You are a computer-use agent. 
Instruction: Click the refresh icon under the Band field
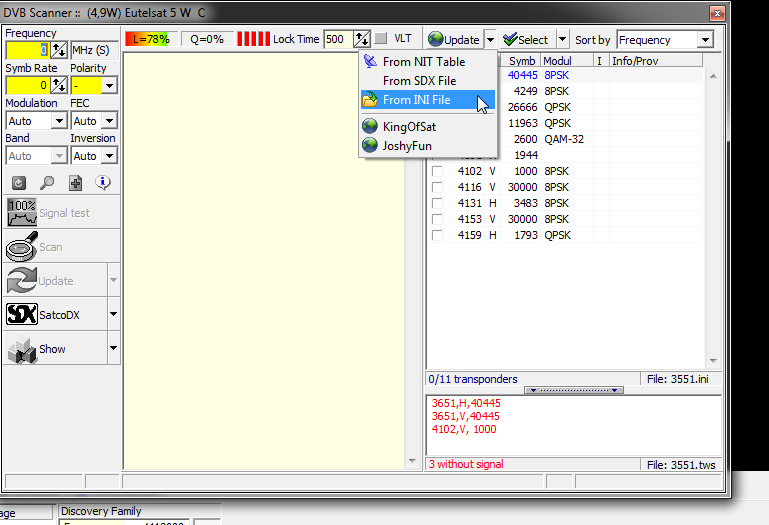pyautogui.click(x=19, y=183)
